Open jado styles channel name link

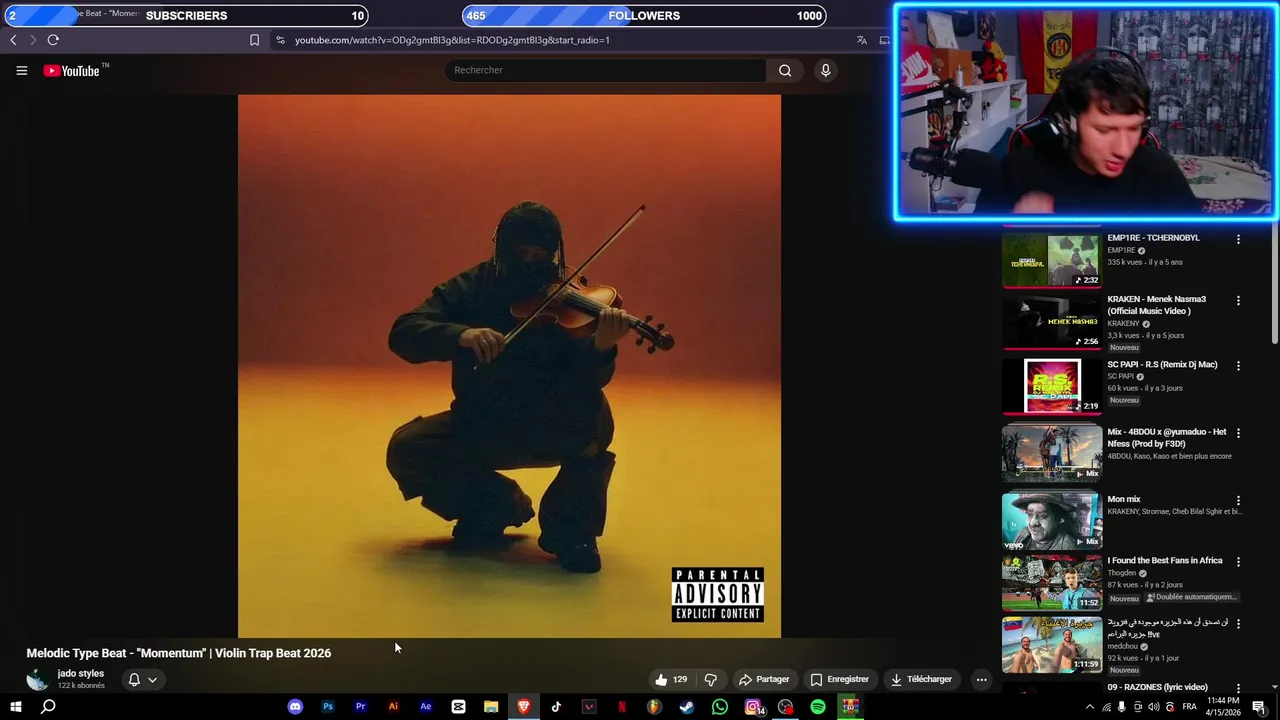[x=81, y=673]
